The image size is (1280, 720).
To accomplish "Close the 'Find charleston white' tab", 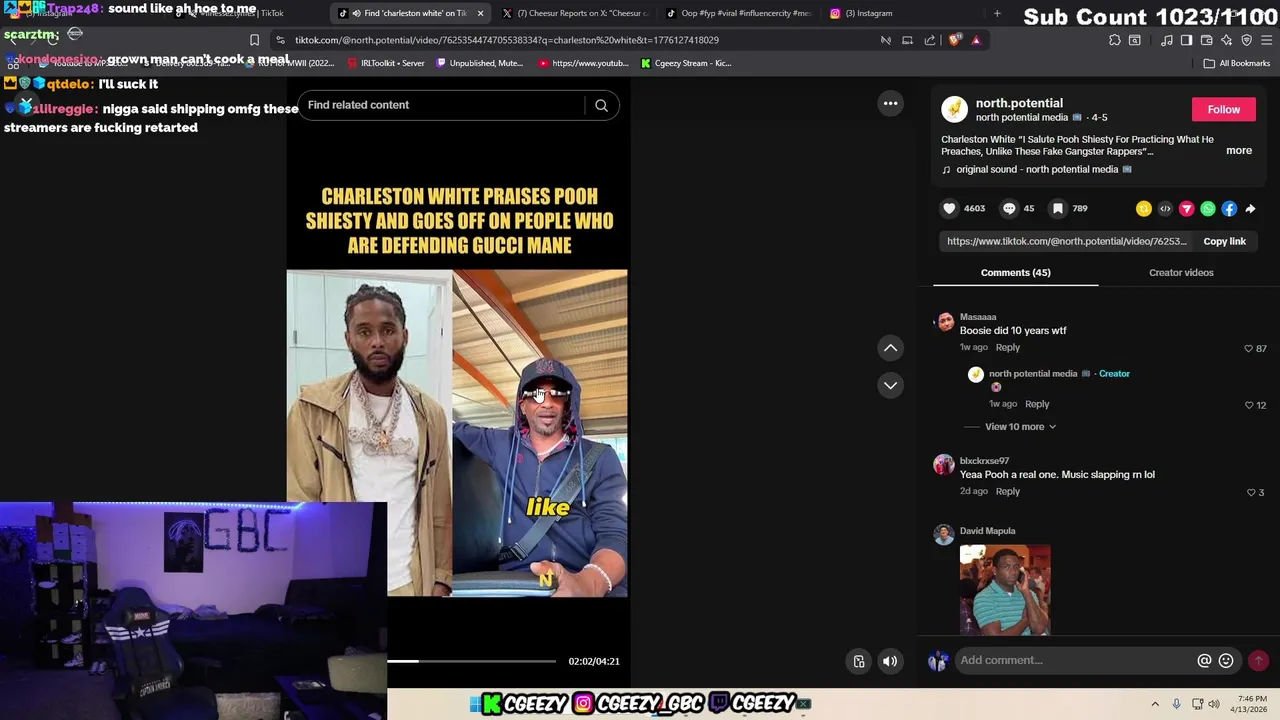I will click(x=480, y=13).
